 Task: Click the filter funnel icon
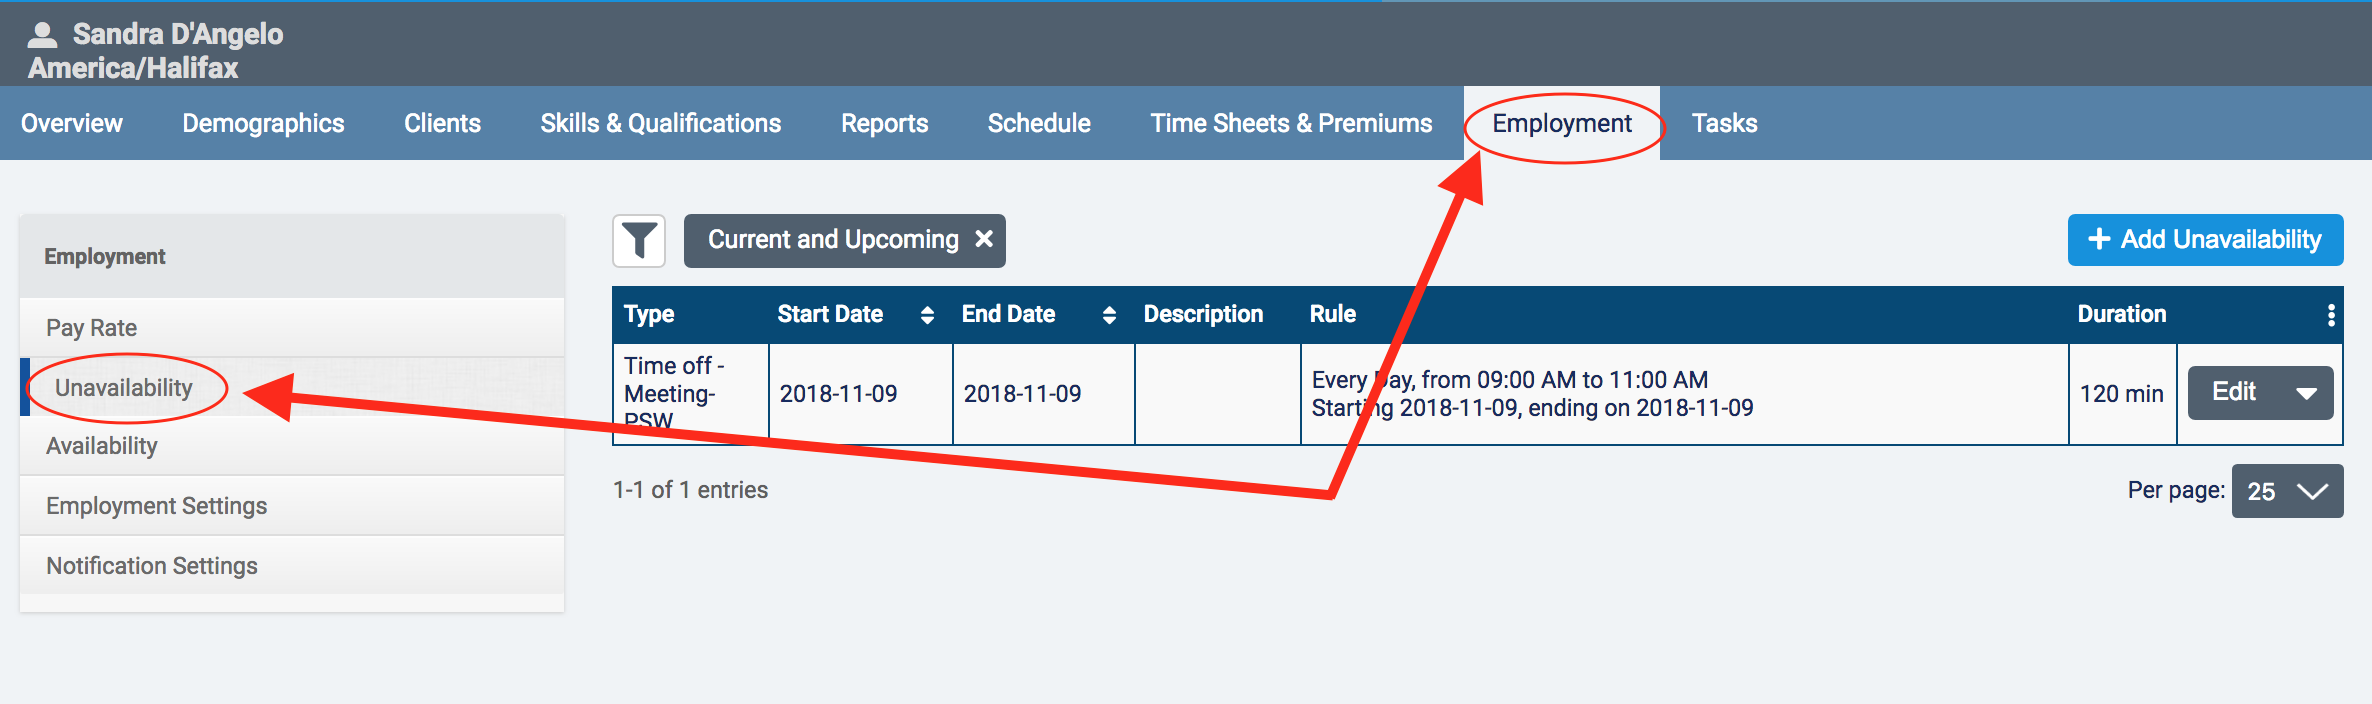(x=639, y=241)
